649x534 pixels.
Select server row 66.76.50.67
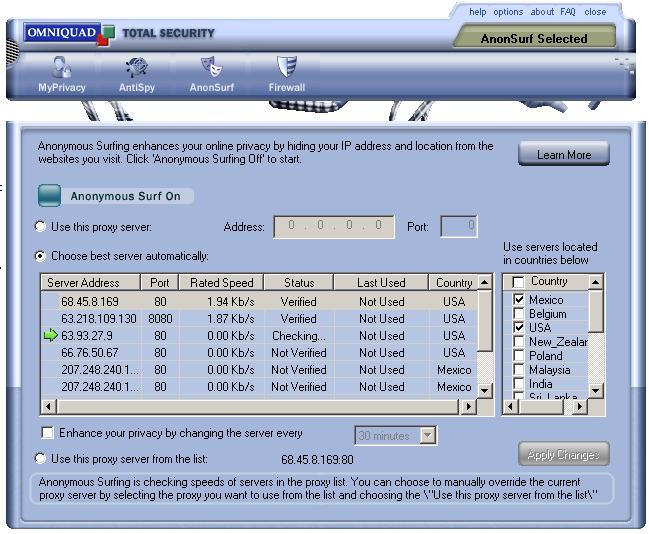[x=259, y=353]
